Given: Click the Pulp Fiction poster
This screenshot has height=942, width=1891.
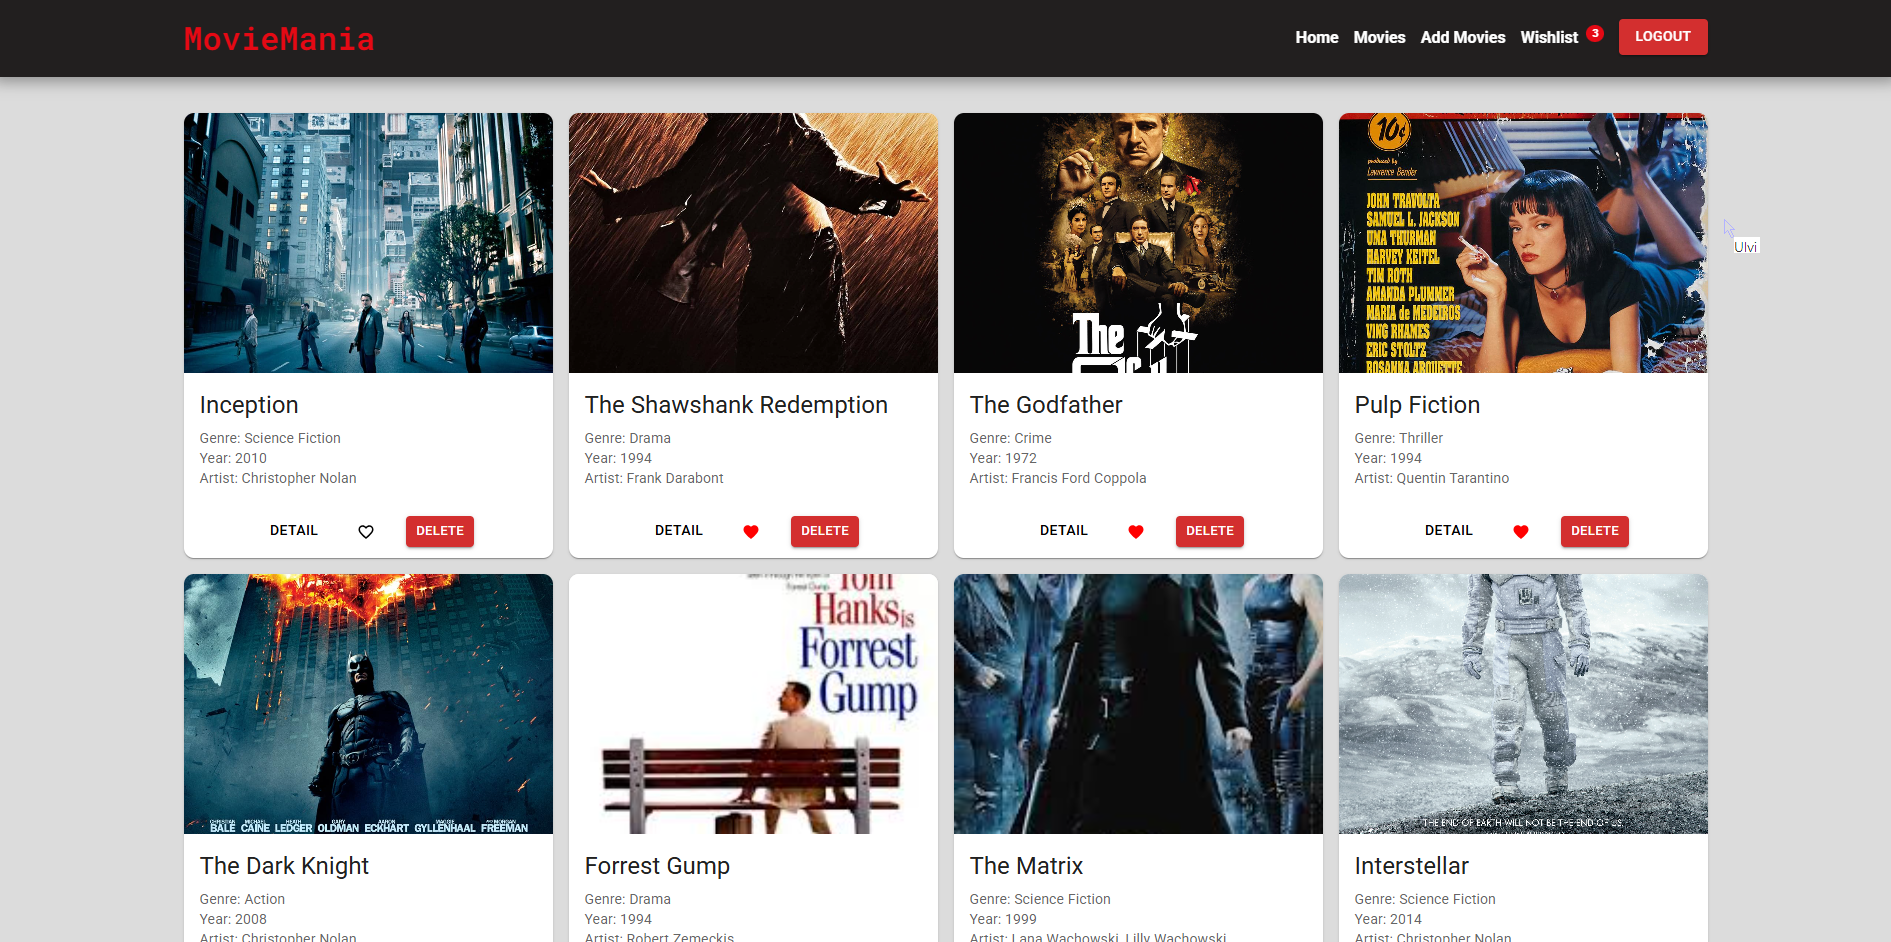Looking at the screenshot, I should [x=1523, y=243].
